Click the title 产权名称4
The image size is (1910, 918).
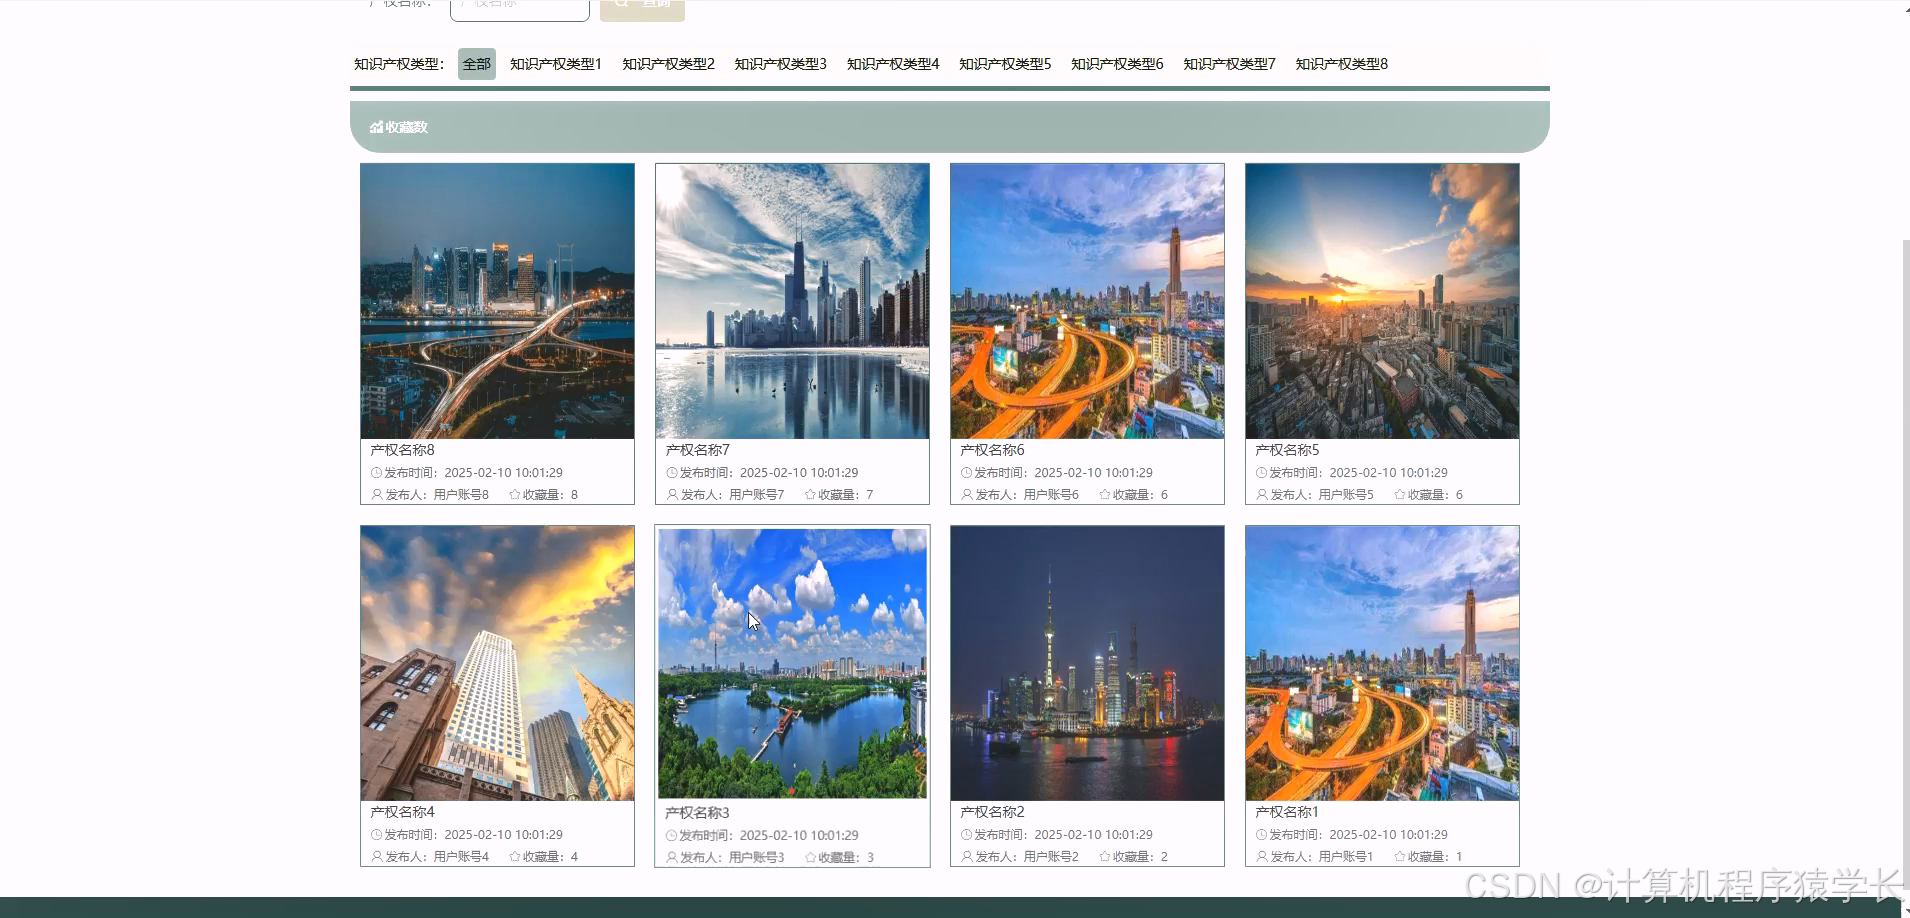point(402,812)
